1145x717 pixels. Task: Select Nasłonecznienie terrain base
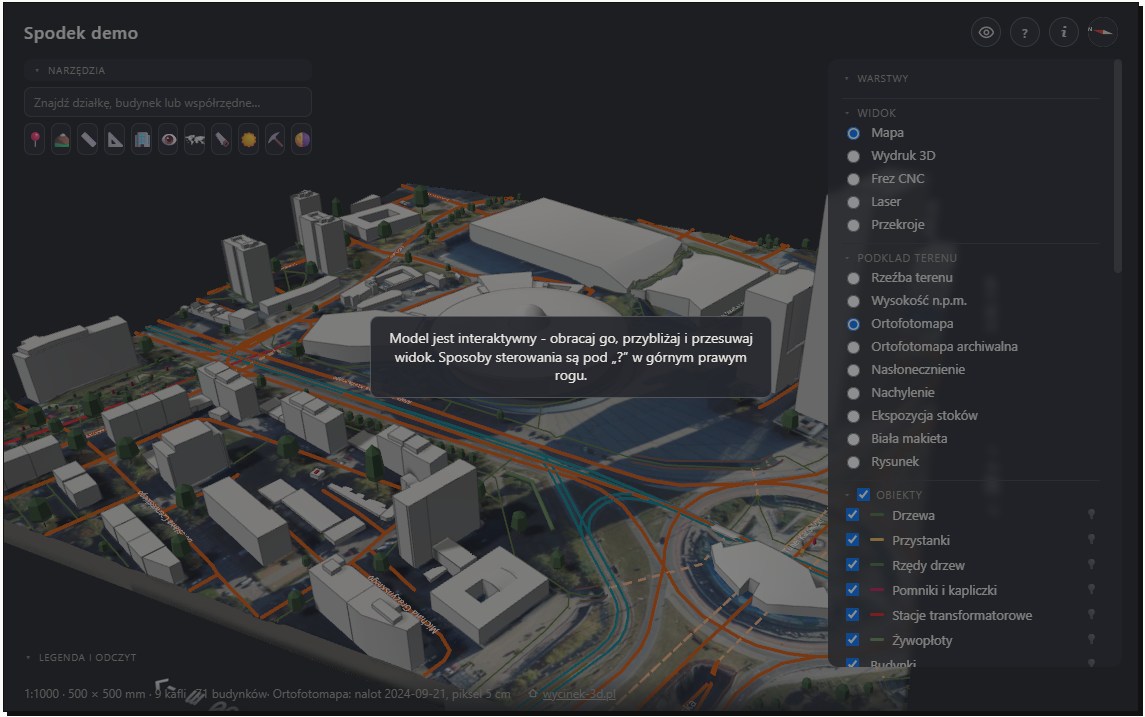coord(853,369)
